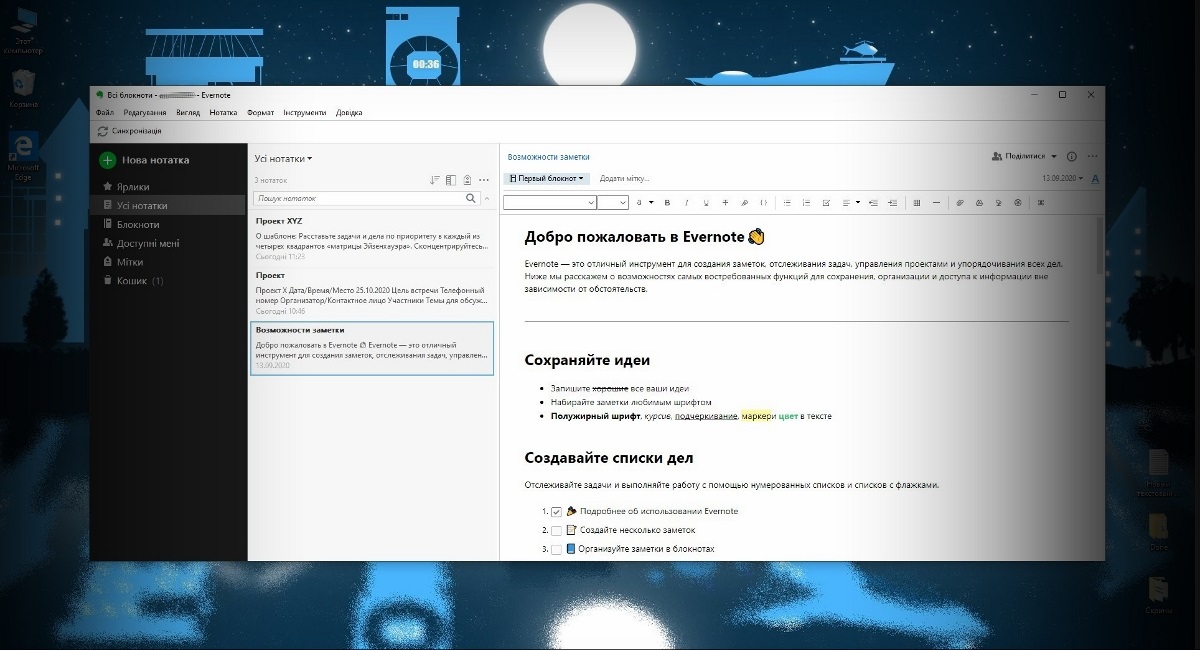Click the increase indent icon
Screen dimensions: 1200x650
892,202
